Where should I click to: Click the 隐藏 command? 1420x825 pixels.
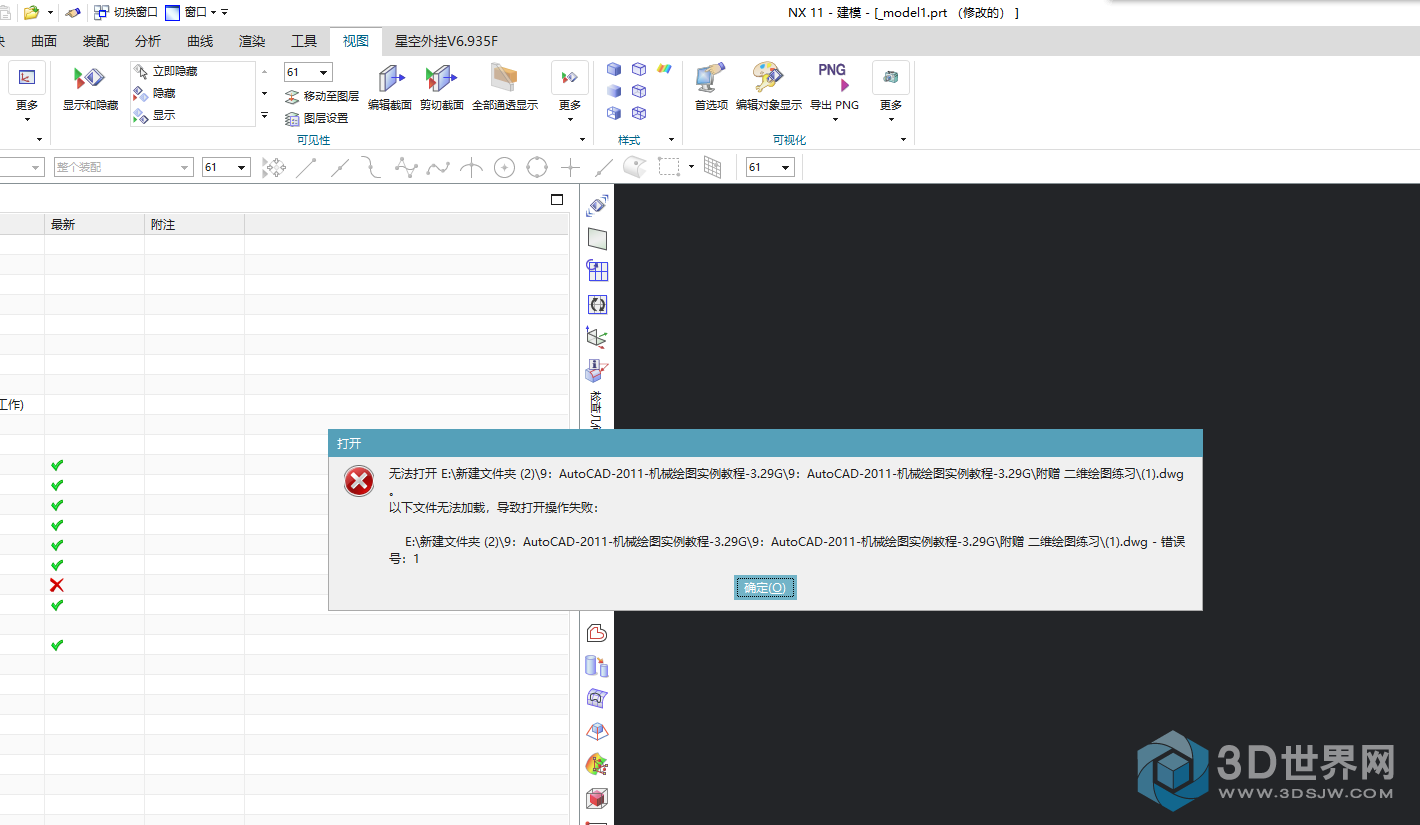pos(154,93)
